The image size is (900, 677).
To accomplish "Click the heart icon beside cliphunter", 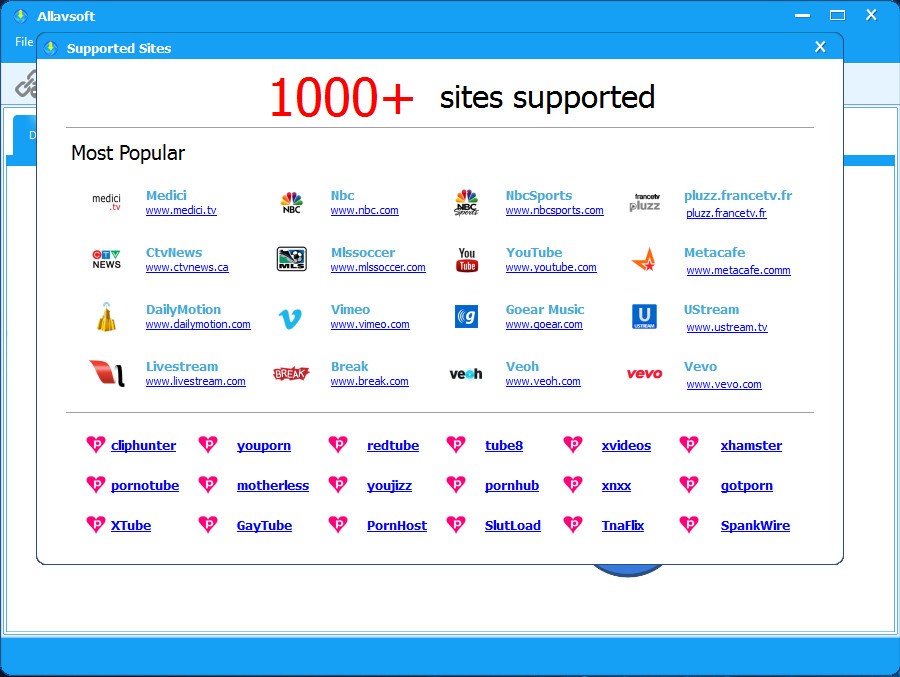I will point(96,444).
